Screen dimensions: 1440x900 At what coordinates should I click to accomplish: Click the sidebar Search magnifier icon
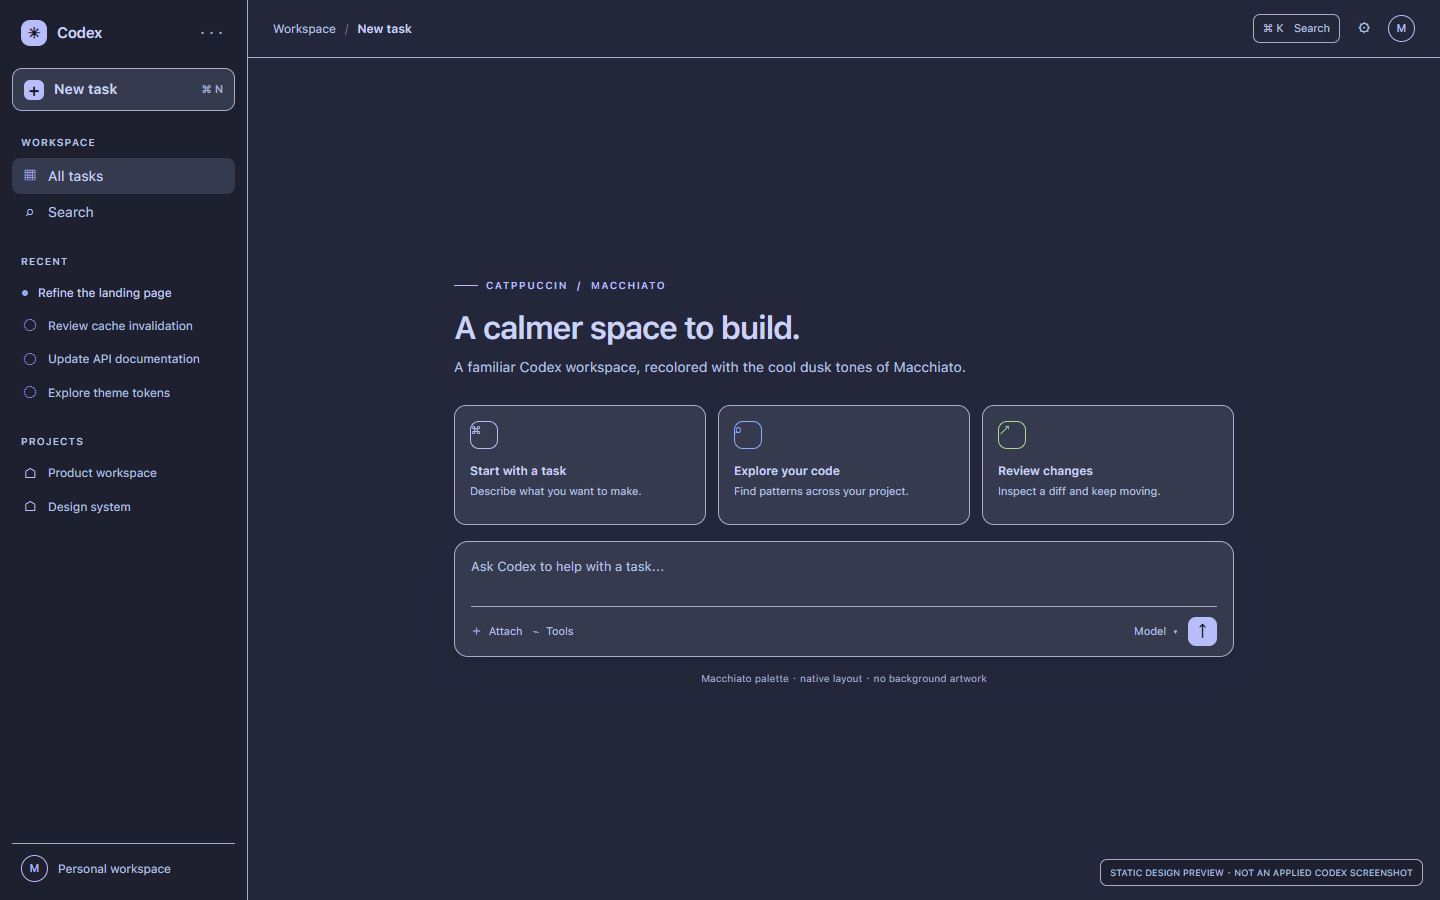click(30, 212)
